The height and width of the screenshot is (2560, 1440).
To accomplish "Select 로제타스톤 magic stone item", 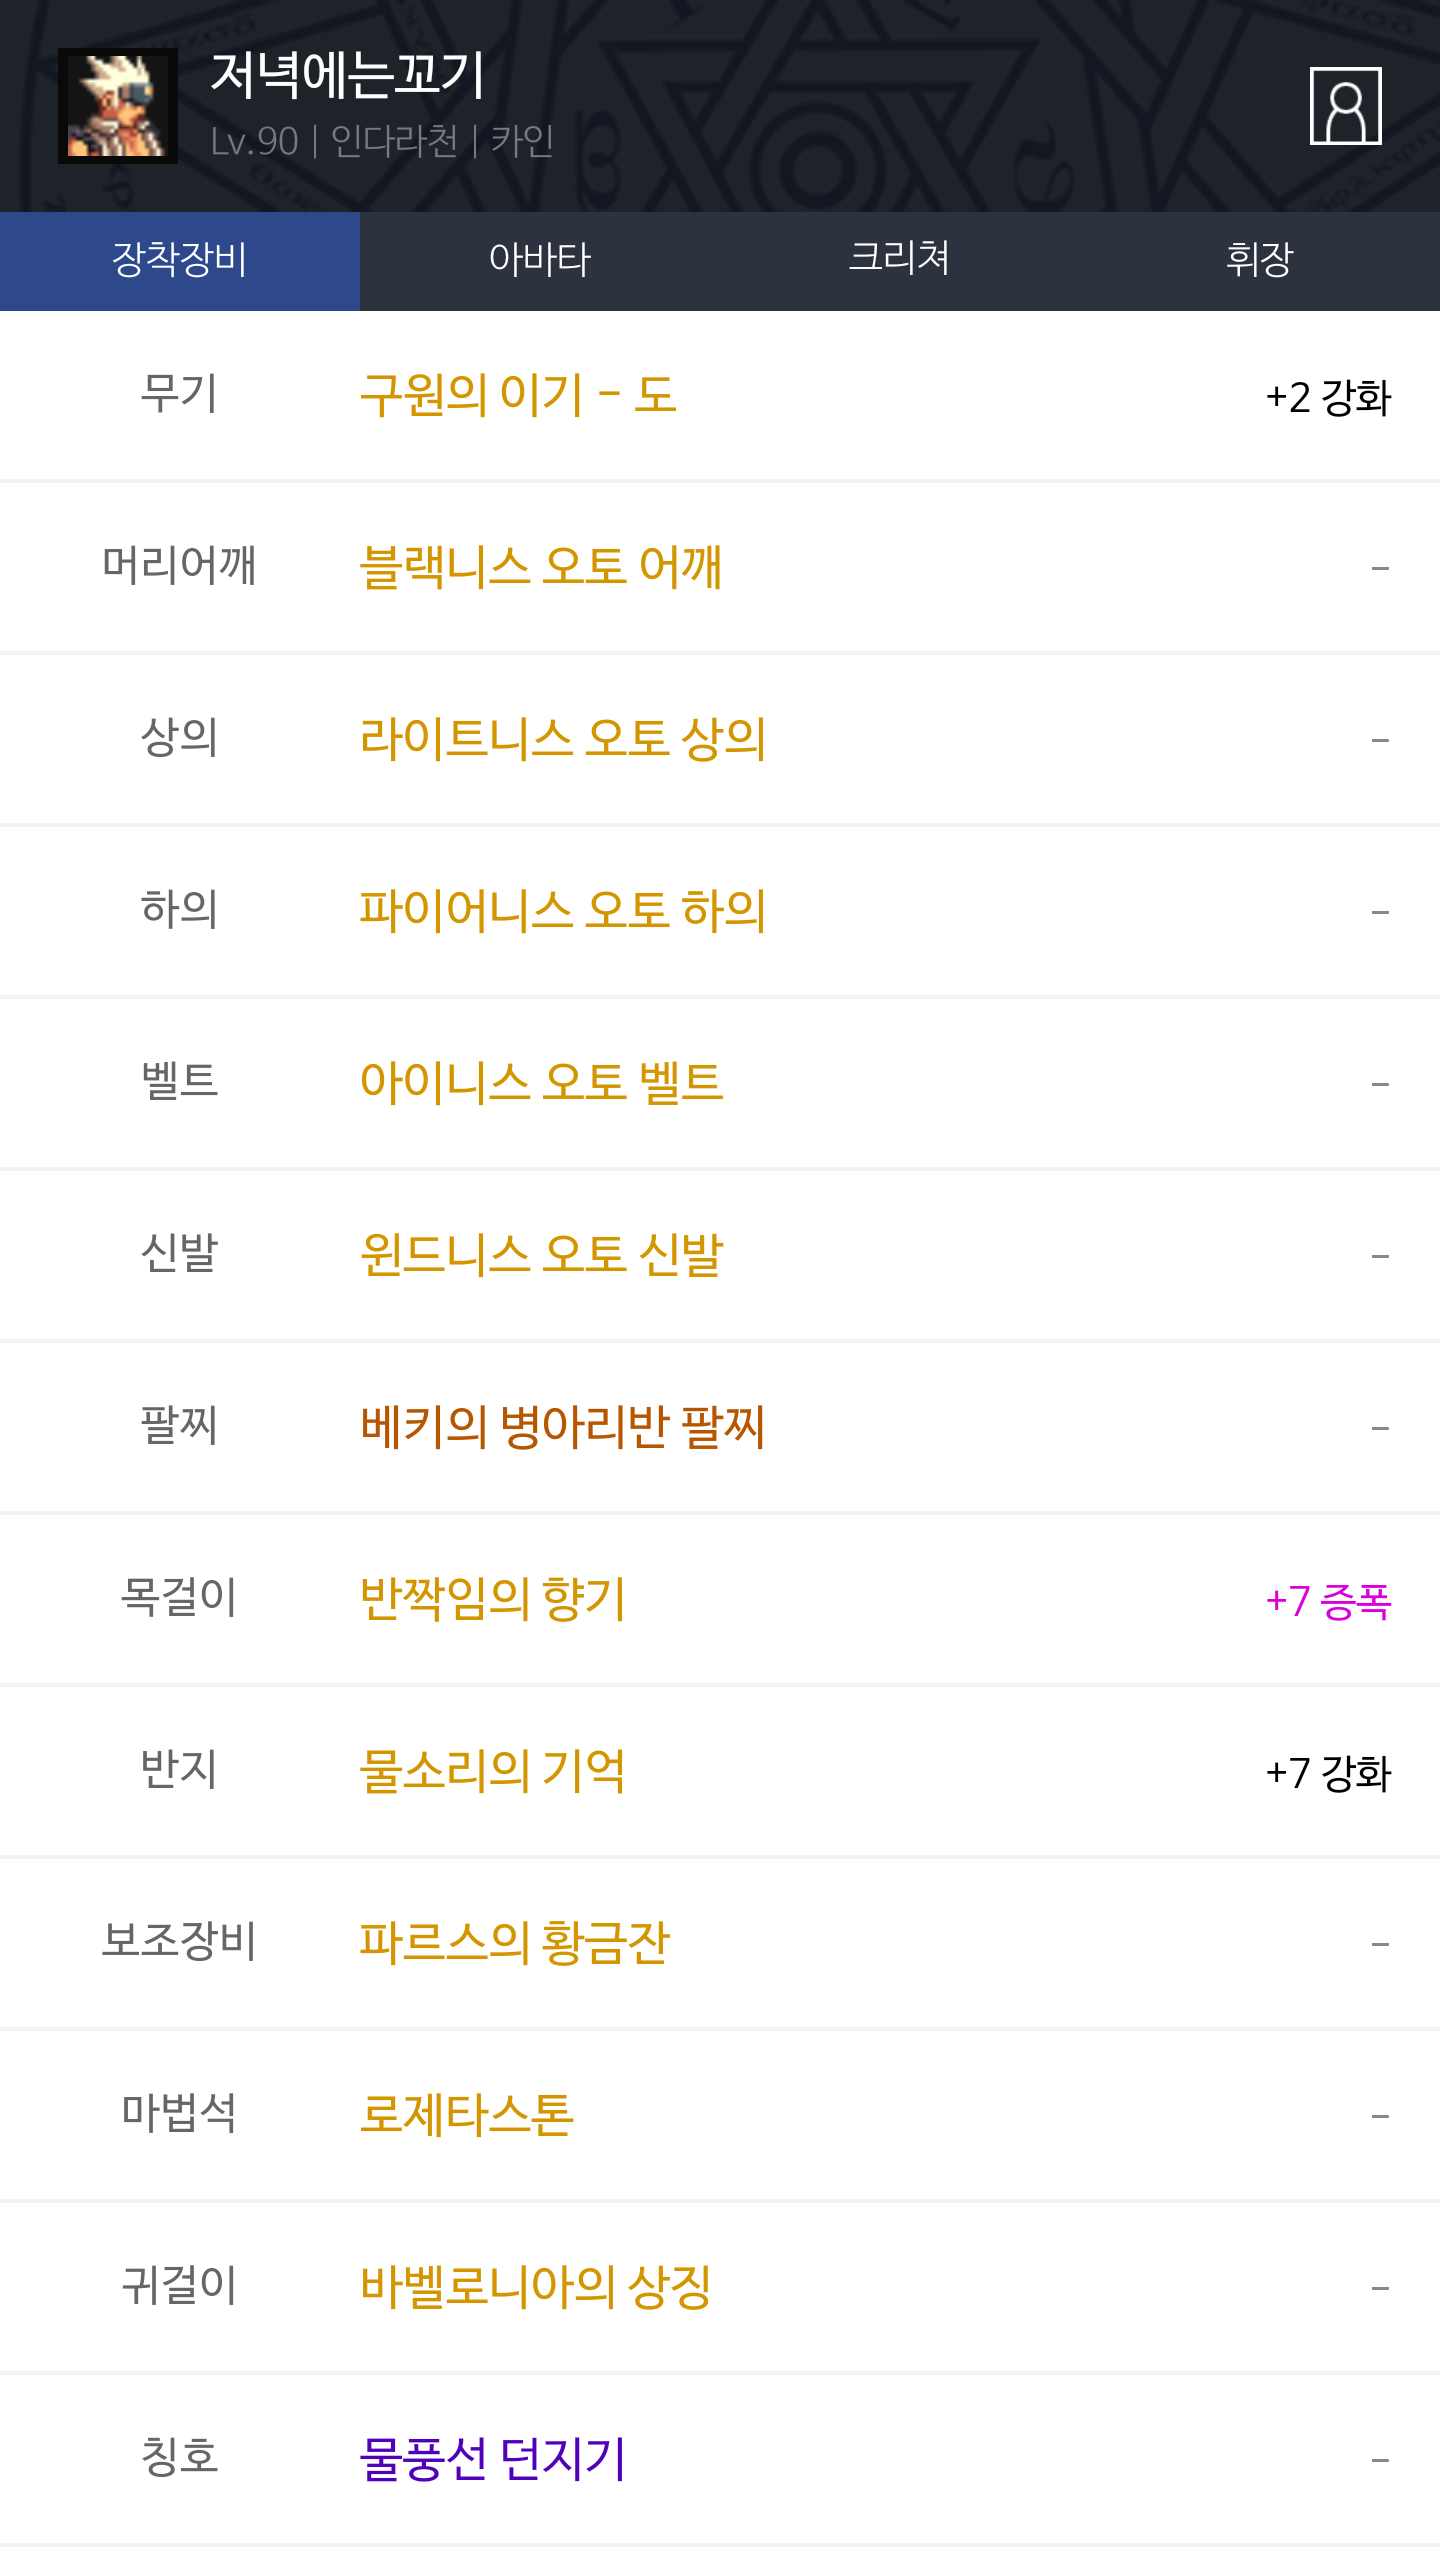I will coord(466,2115).
